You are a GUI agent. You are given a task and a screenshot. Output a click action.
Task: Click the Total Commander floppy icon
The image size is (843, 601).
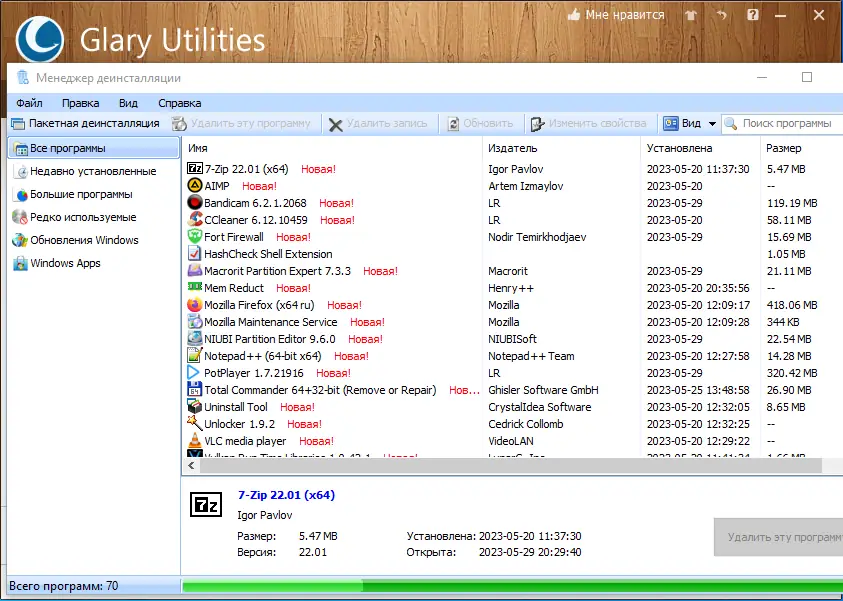click(194, 390)
